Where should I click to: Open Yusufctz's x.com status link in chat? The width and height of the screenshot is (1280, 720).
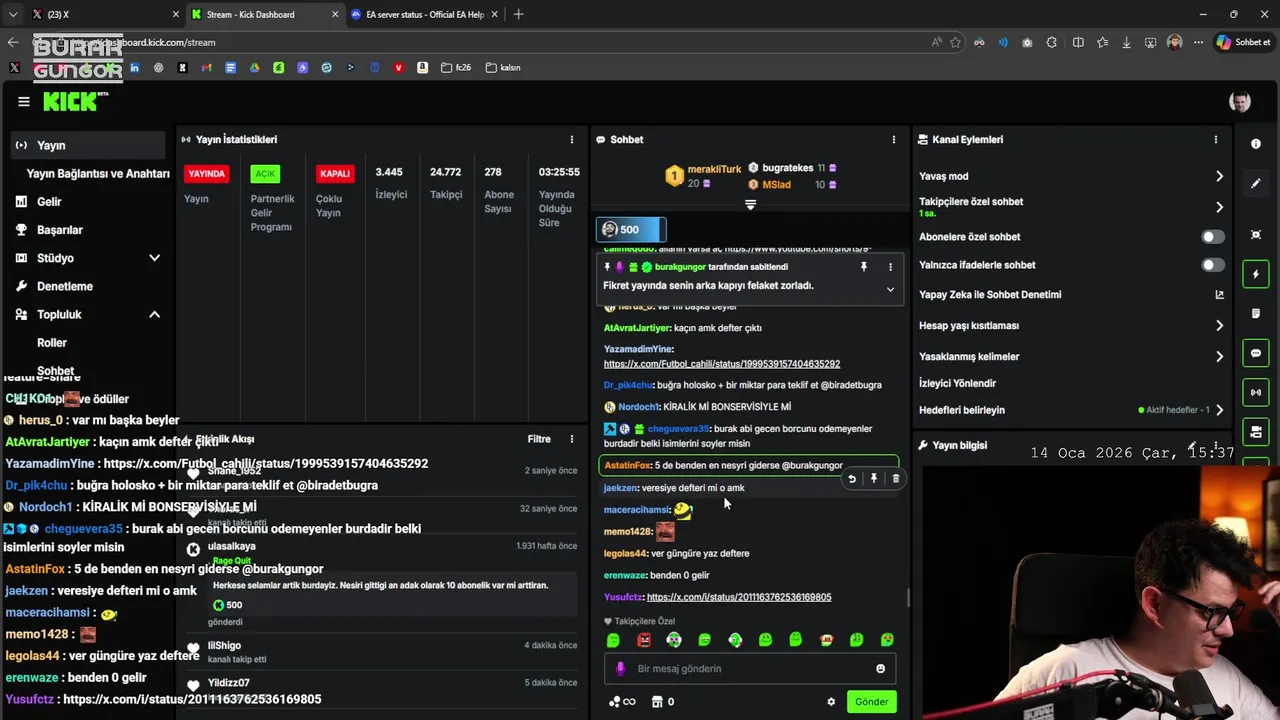(739, 597)
